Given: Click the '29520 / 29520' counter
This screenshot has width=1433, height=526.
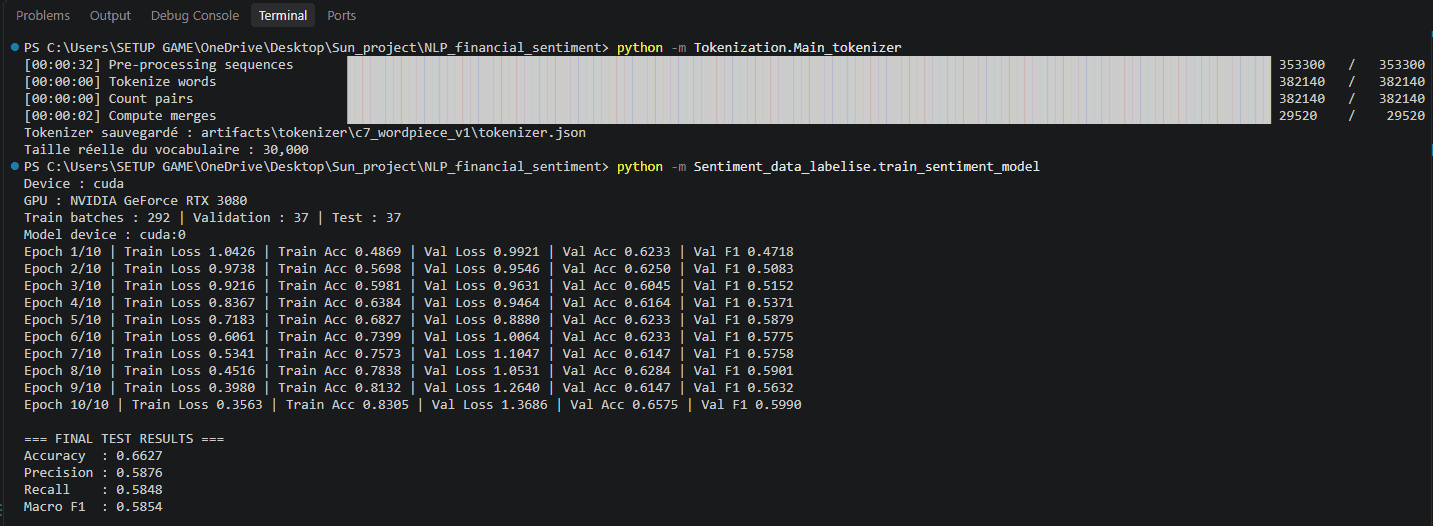Looking at the screenshot, I should click(x=1352, y=115).
